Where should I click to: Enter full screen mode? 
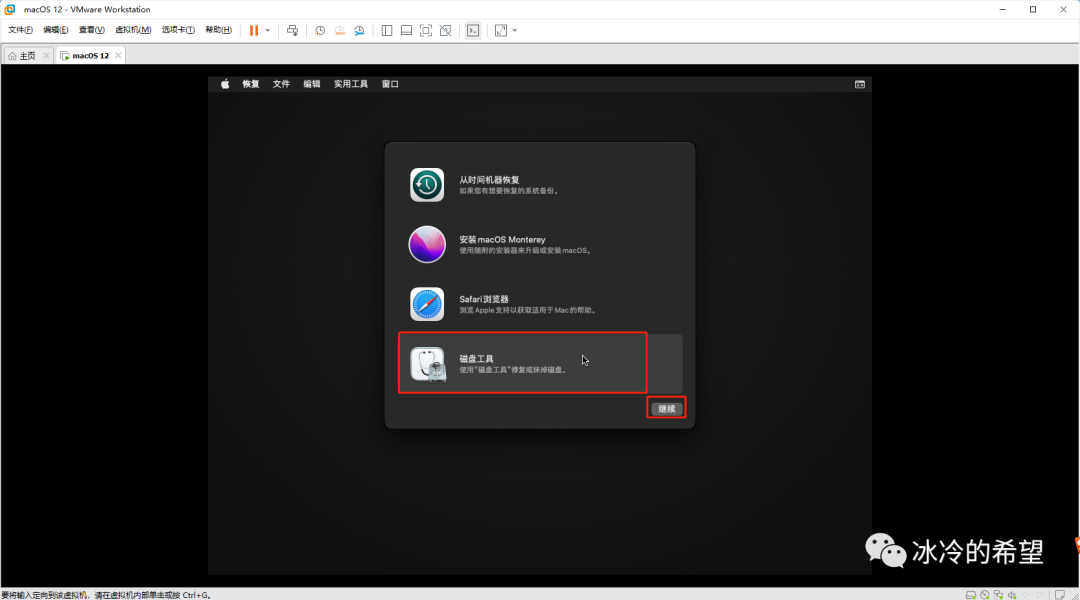click(426, 30)
